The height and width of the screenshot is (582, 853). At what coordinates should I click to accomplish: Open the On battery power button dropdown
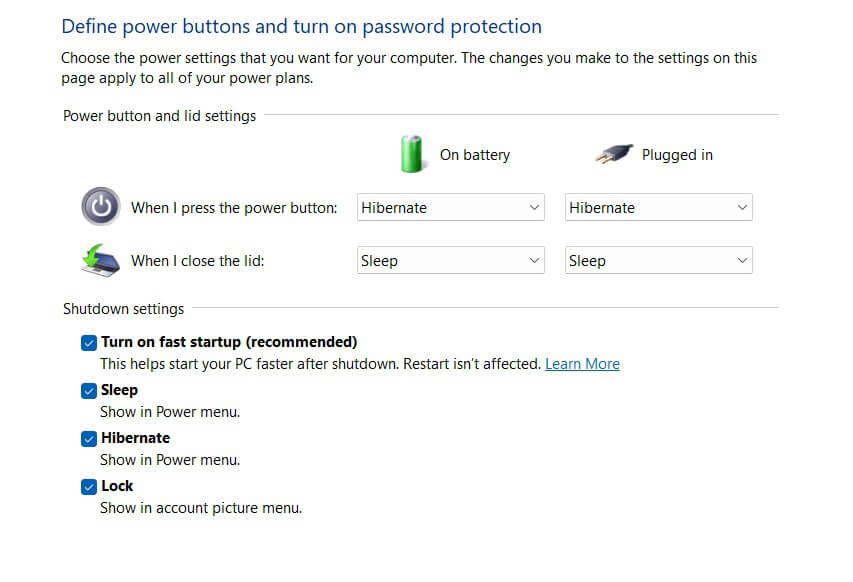pyautogui.click(x=450, y=207)
